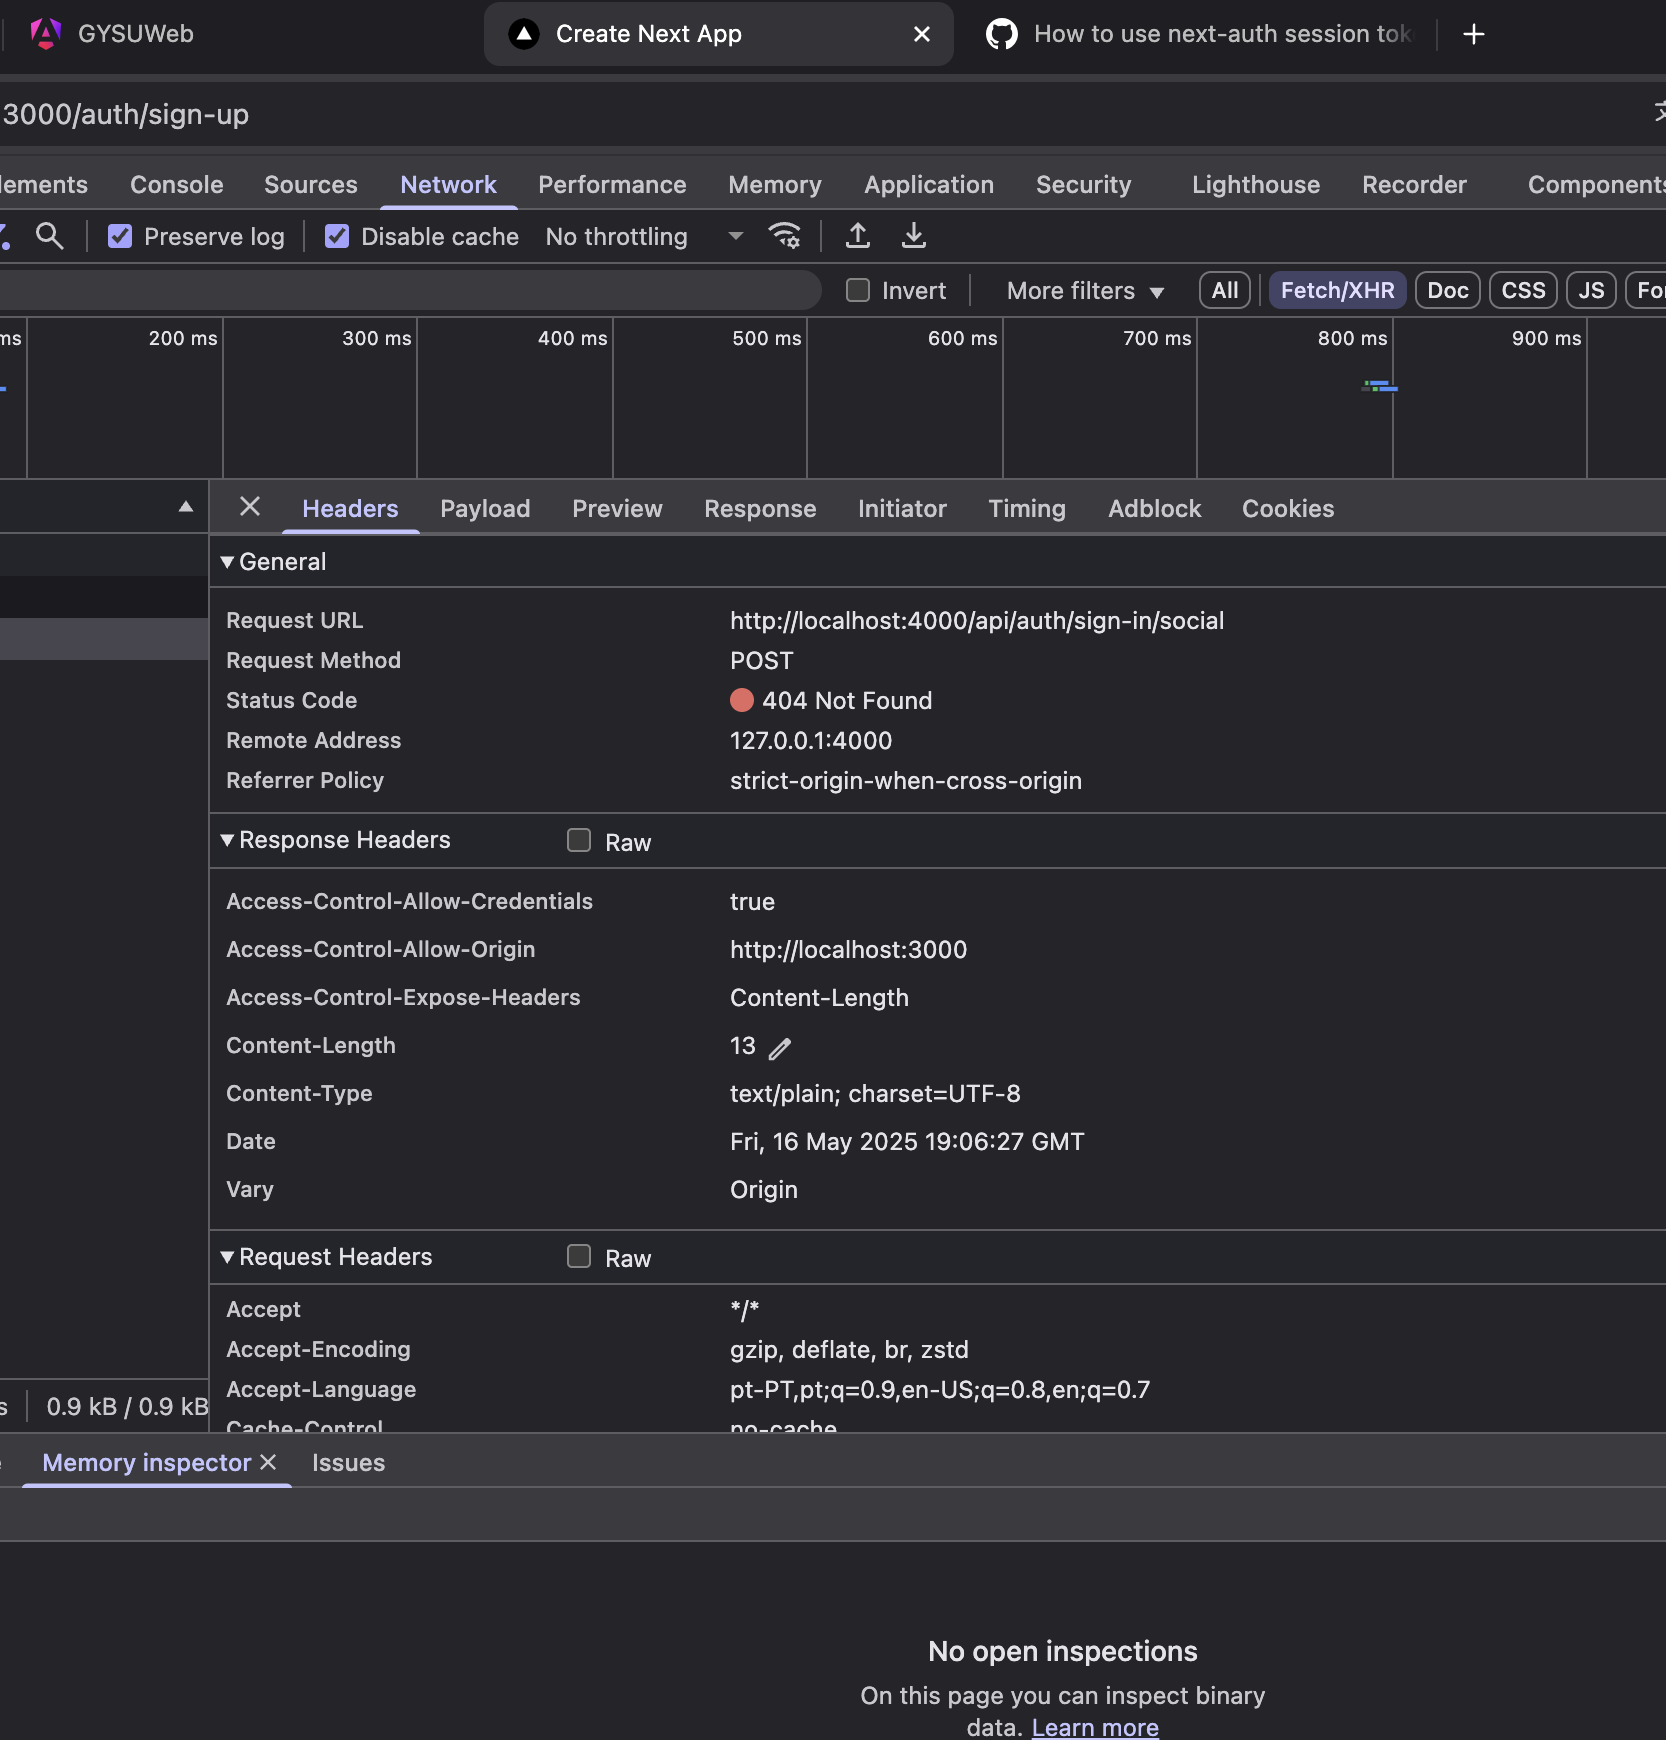1666x1740 pixels.
Task: Open the Security panel
Action: click(1083, 185)
